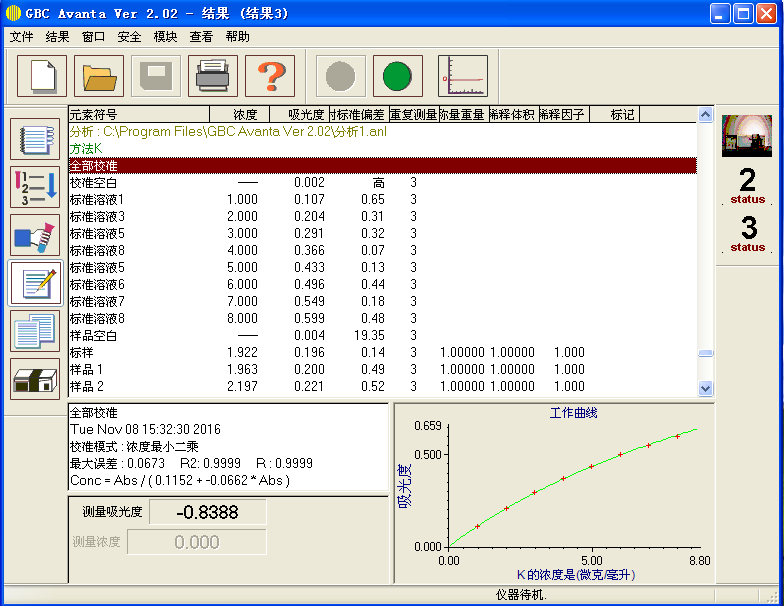
Task: Click the lamp 2 status indicator
Action: (x=748, y=186)
